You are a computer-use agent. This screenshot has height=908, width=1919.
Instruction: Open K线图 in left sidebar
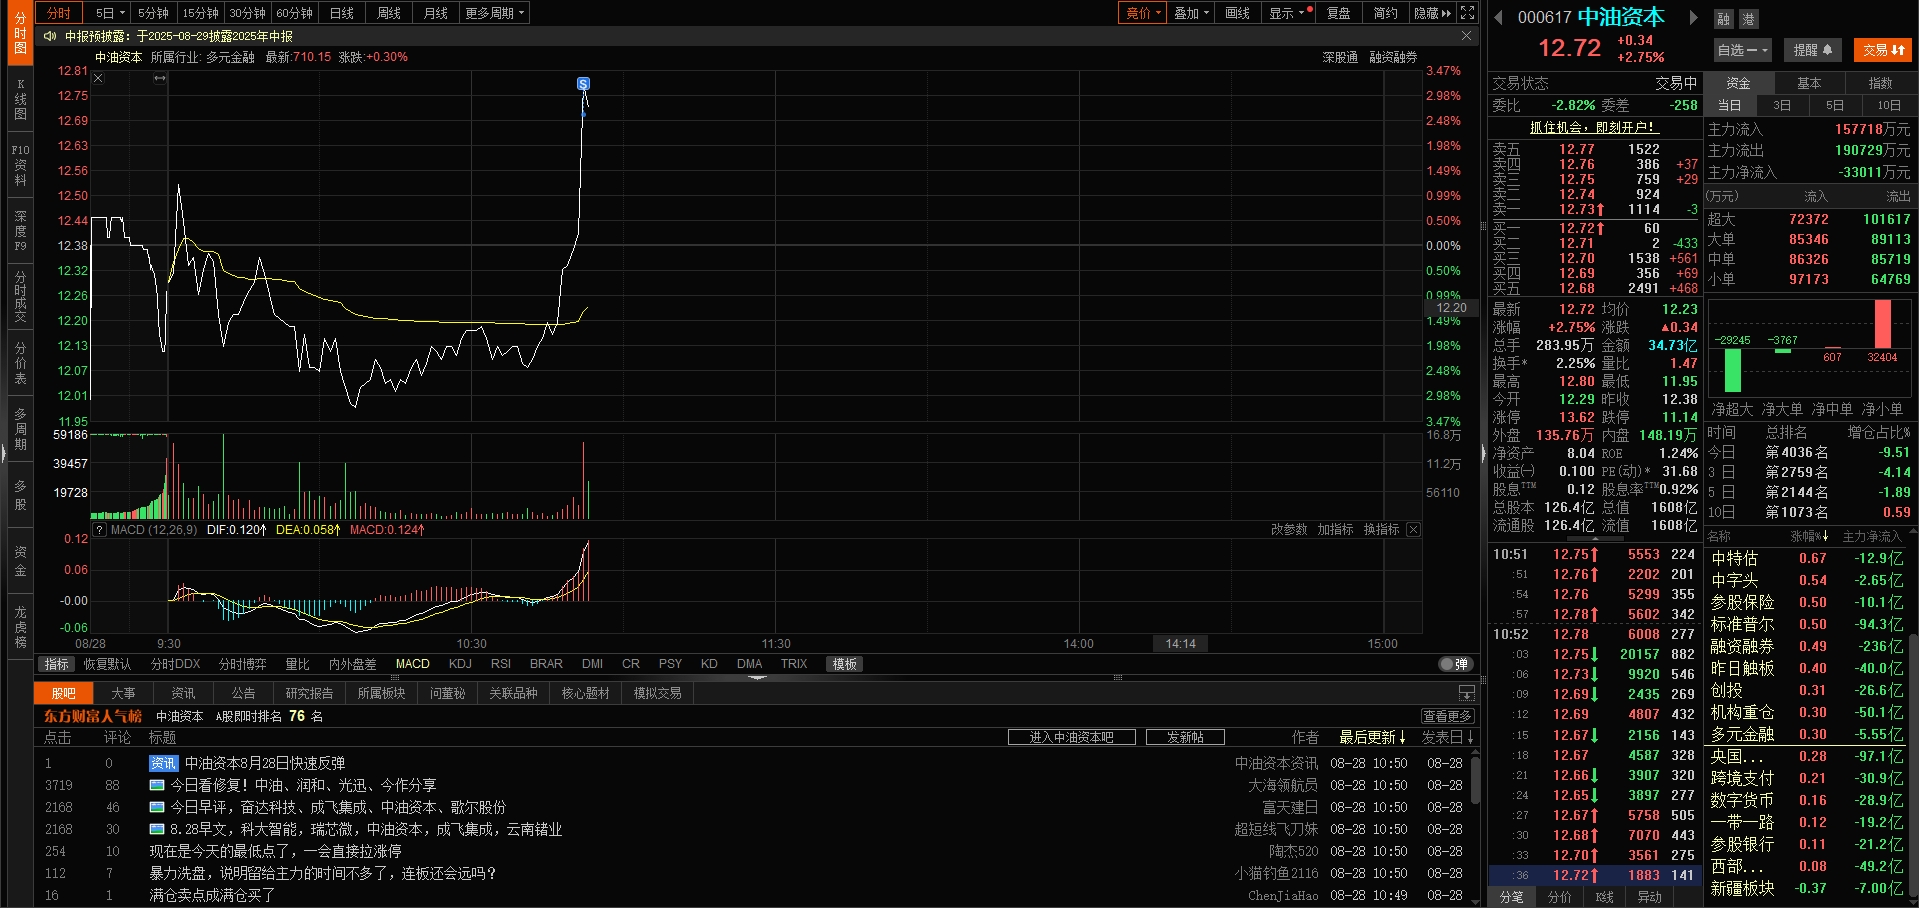(x=20, y=100)
